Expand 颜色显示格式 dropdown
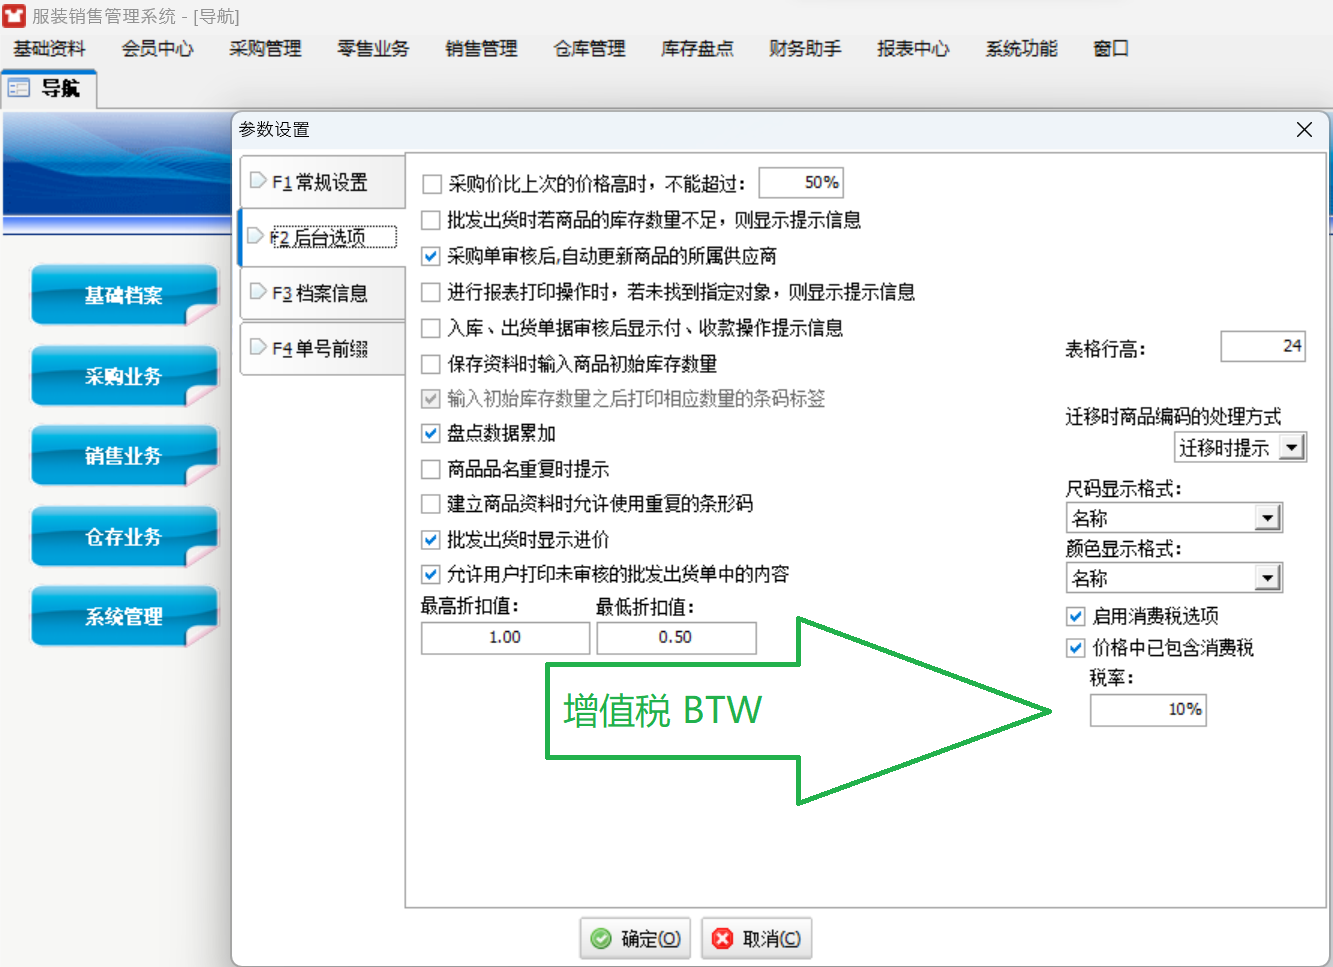This screenshot has height=967, width=1333. pyautogui.click(x=1268, y=578)
